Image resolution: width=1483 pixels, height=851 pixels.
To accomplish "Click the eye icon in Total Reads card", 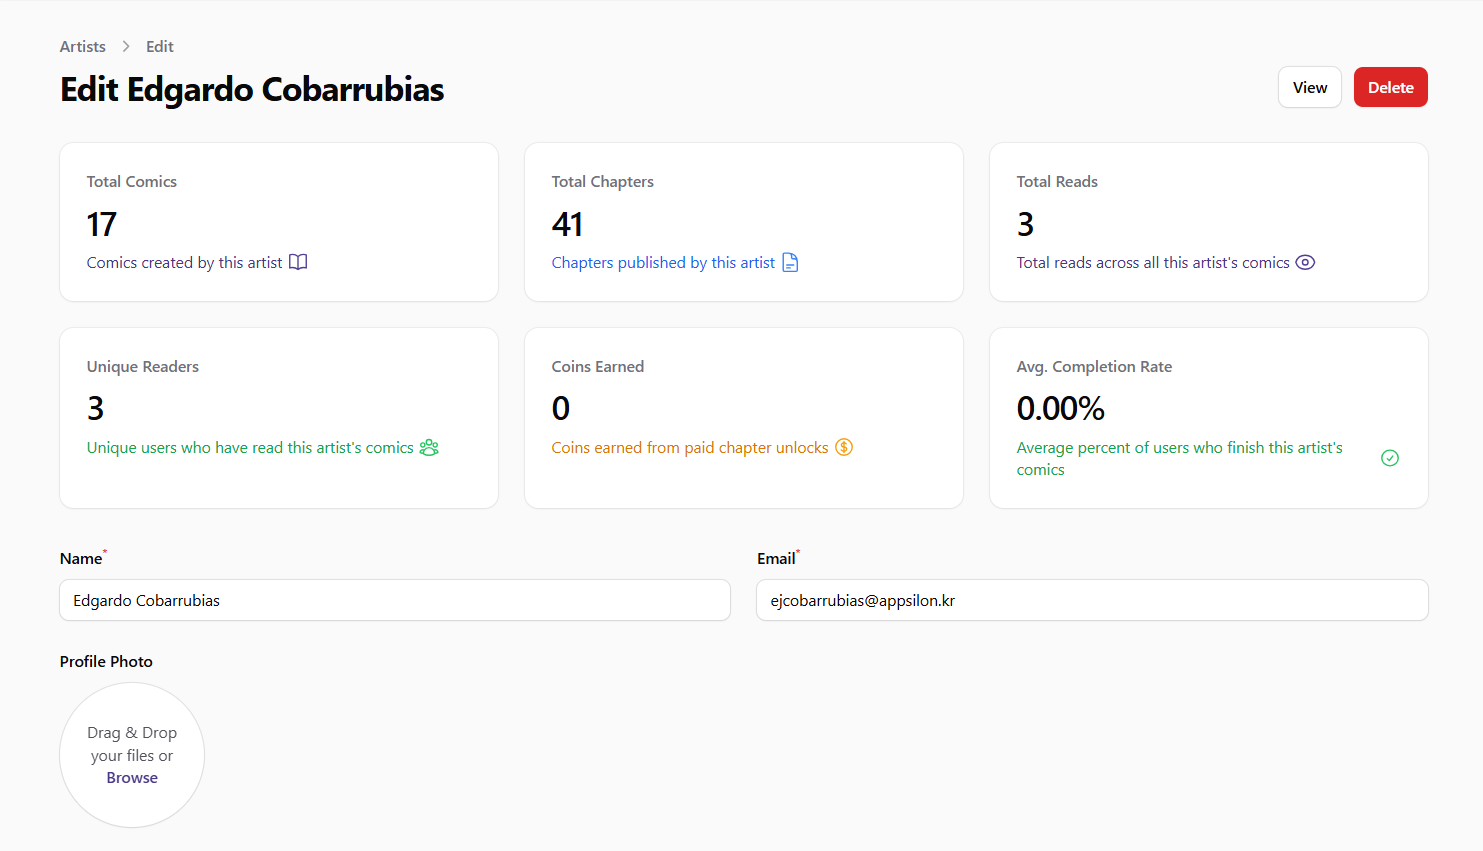I will 1305,262.
